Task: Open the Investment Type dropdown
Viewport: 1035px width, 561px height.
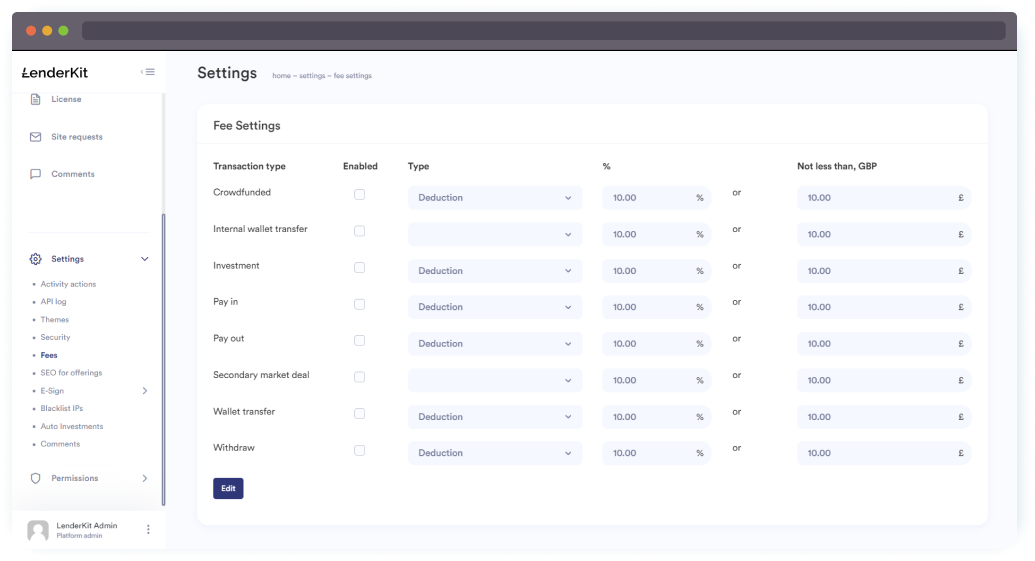Action: [495, 271]
